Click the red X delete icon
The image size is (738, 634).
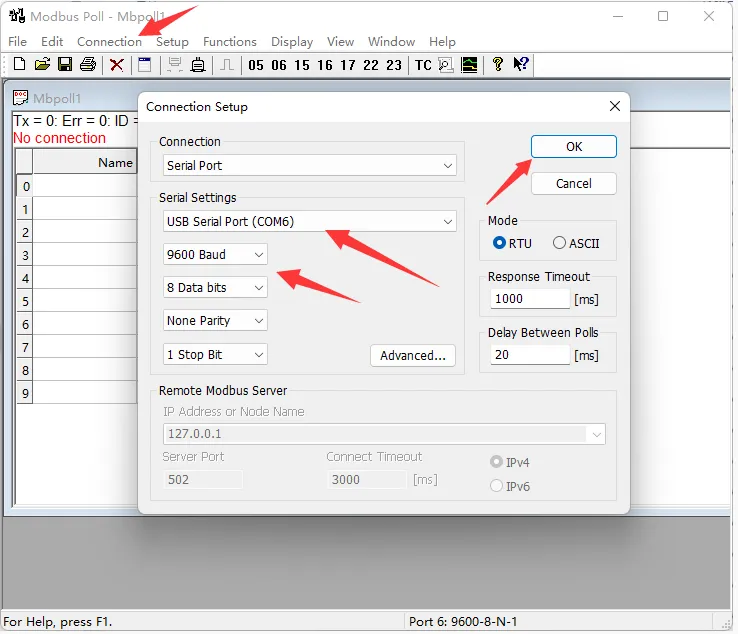point(117,65)
